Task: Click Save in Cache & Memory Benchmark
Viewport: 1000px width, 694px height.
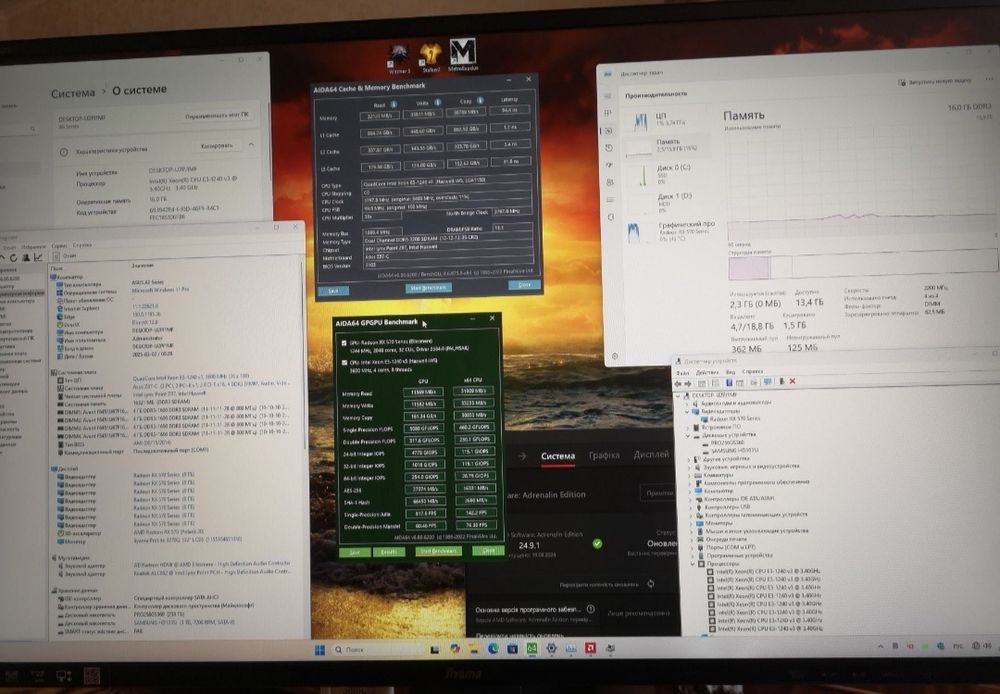Action: (333, 290)
